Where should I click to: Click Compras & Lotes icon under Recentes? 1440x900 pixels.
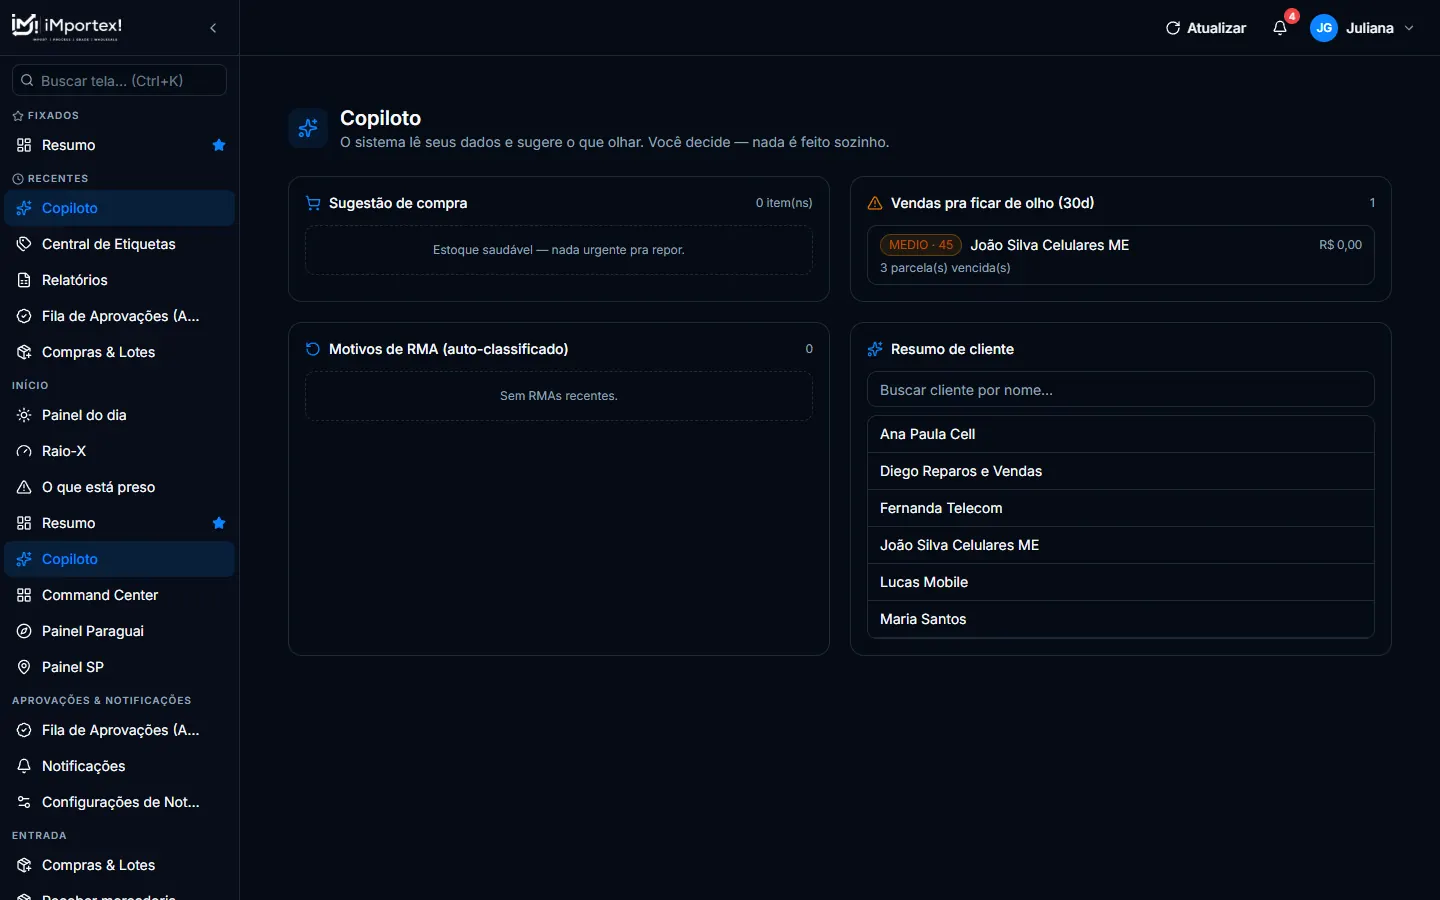coord(24,352)
